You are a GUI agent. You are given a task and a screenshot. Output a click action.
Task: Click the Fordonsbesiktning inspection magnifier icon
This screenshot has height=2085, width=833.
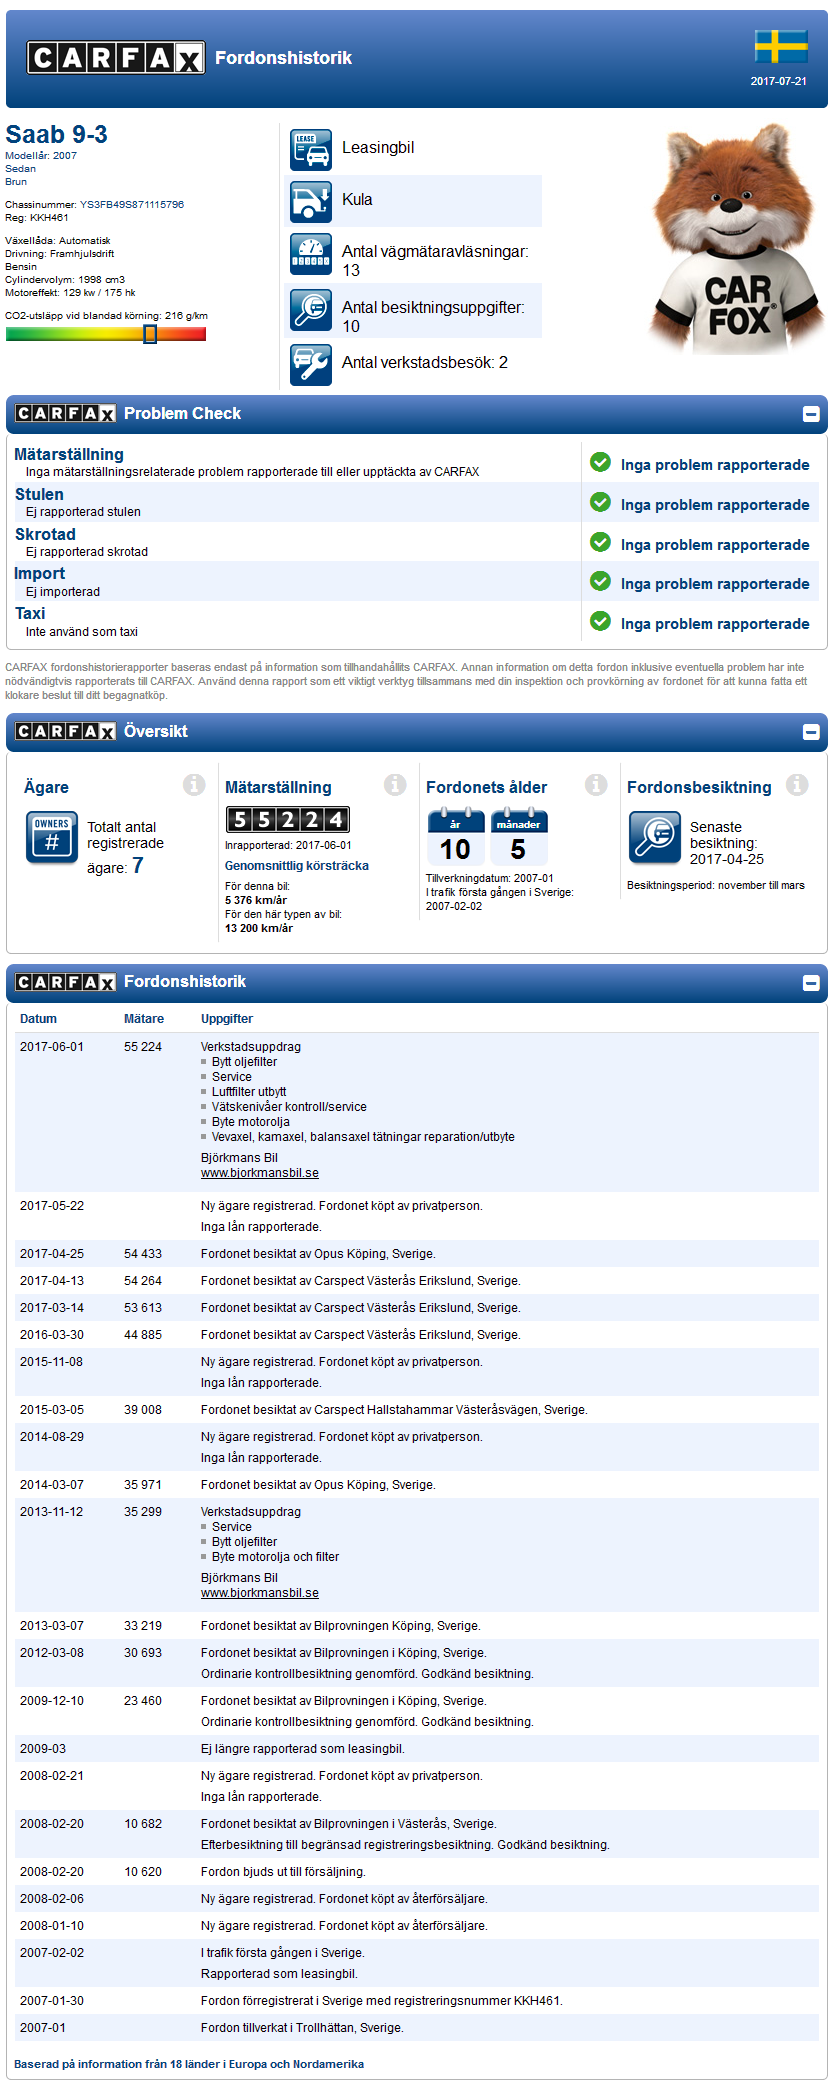(655, 837)
